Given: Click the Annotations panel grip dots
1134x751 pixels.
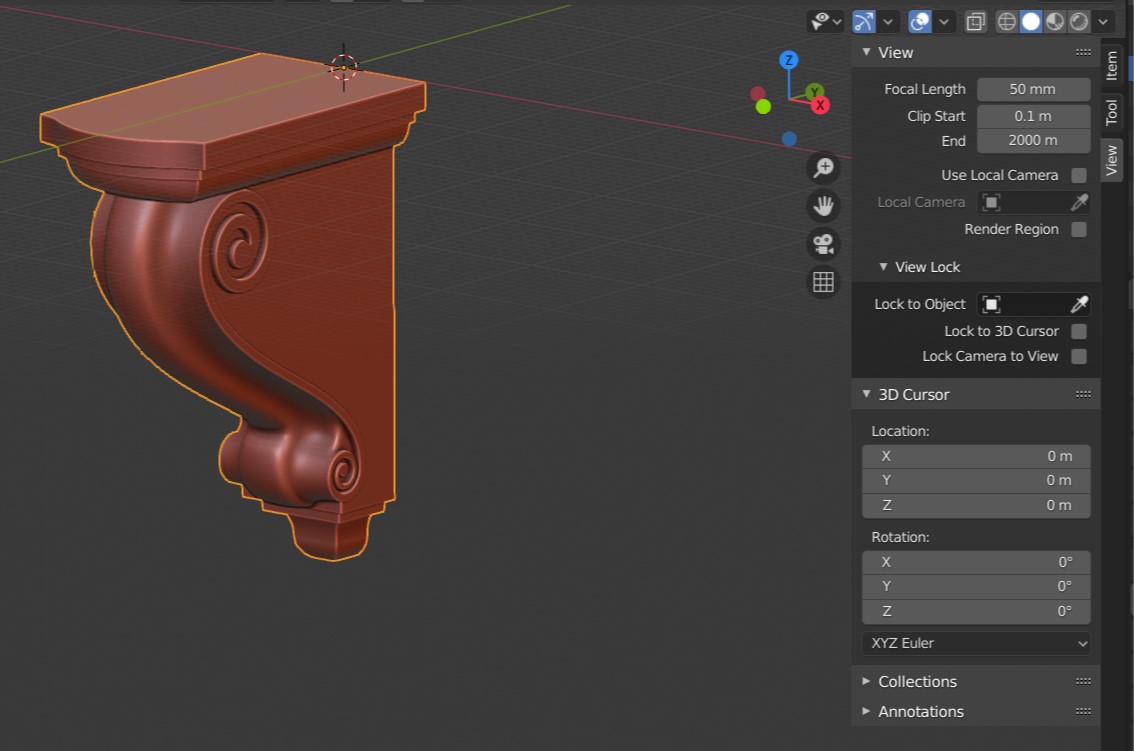Looking at the screenshot, I should tap(1083, 711).
